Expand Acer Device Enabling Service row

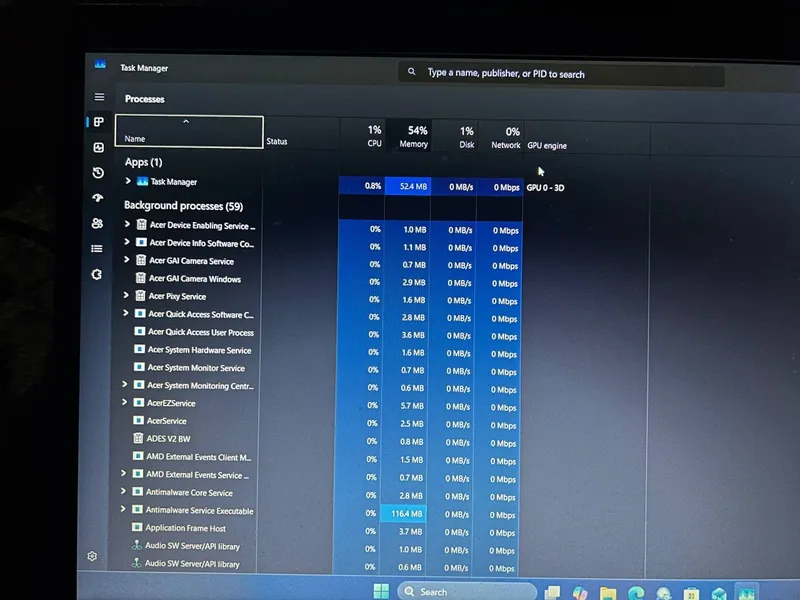tap(127, 224)
